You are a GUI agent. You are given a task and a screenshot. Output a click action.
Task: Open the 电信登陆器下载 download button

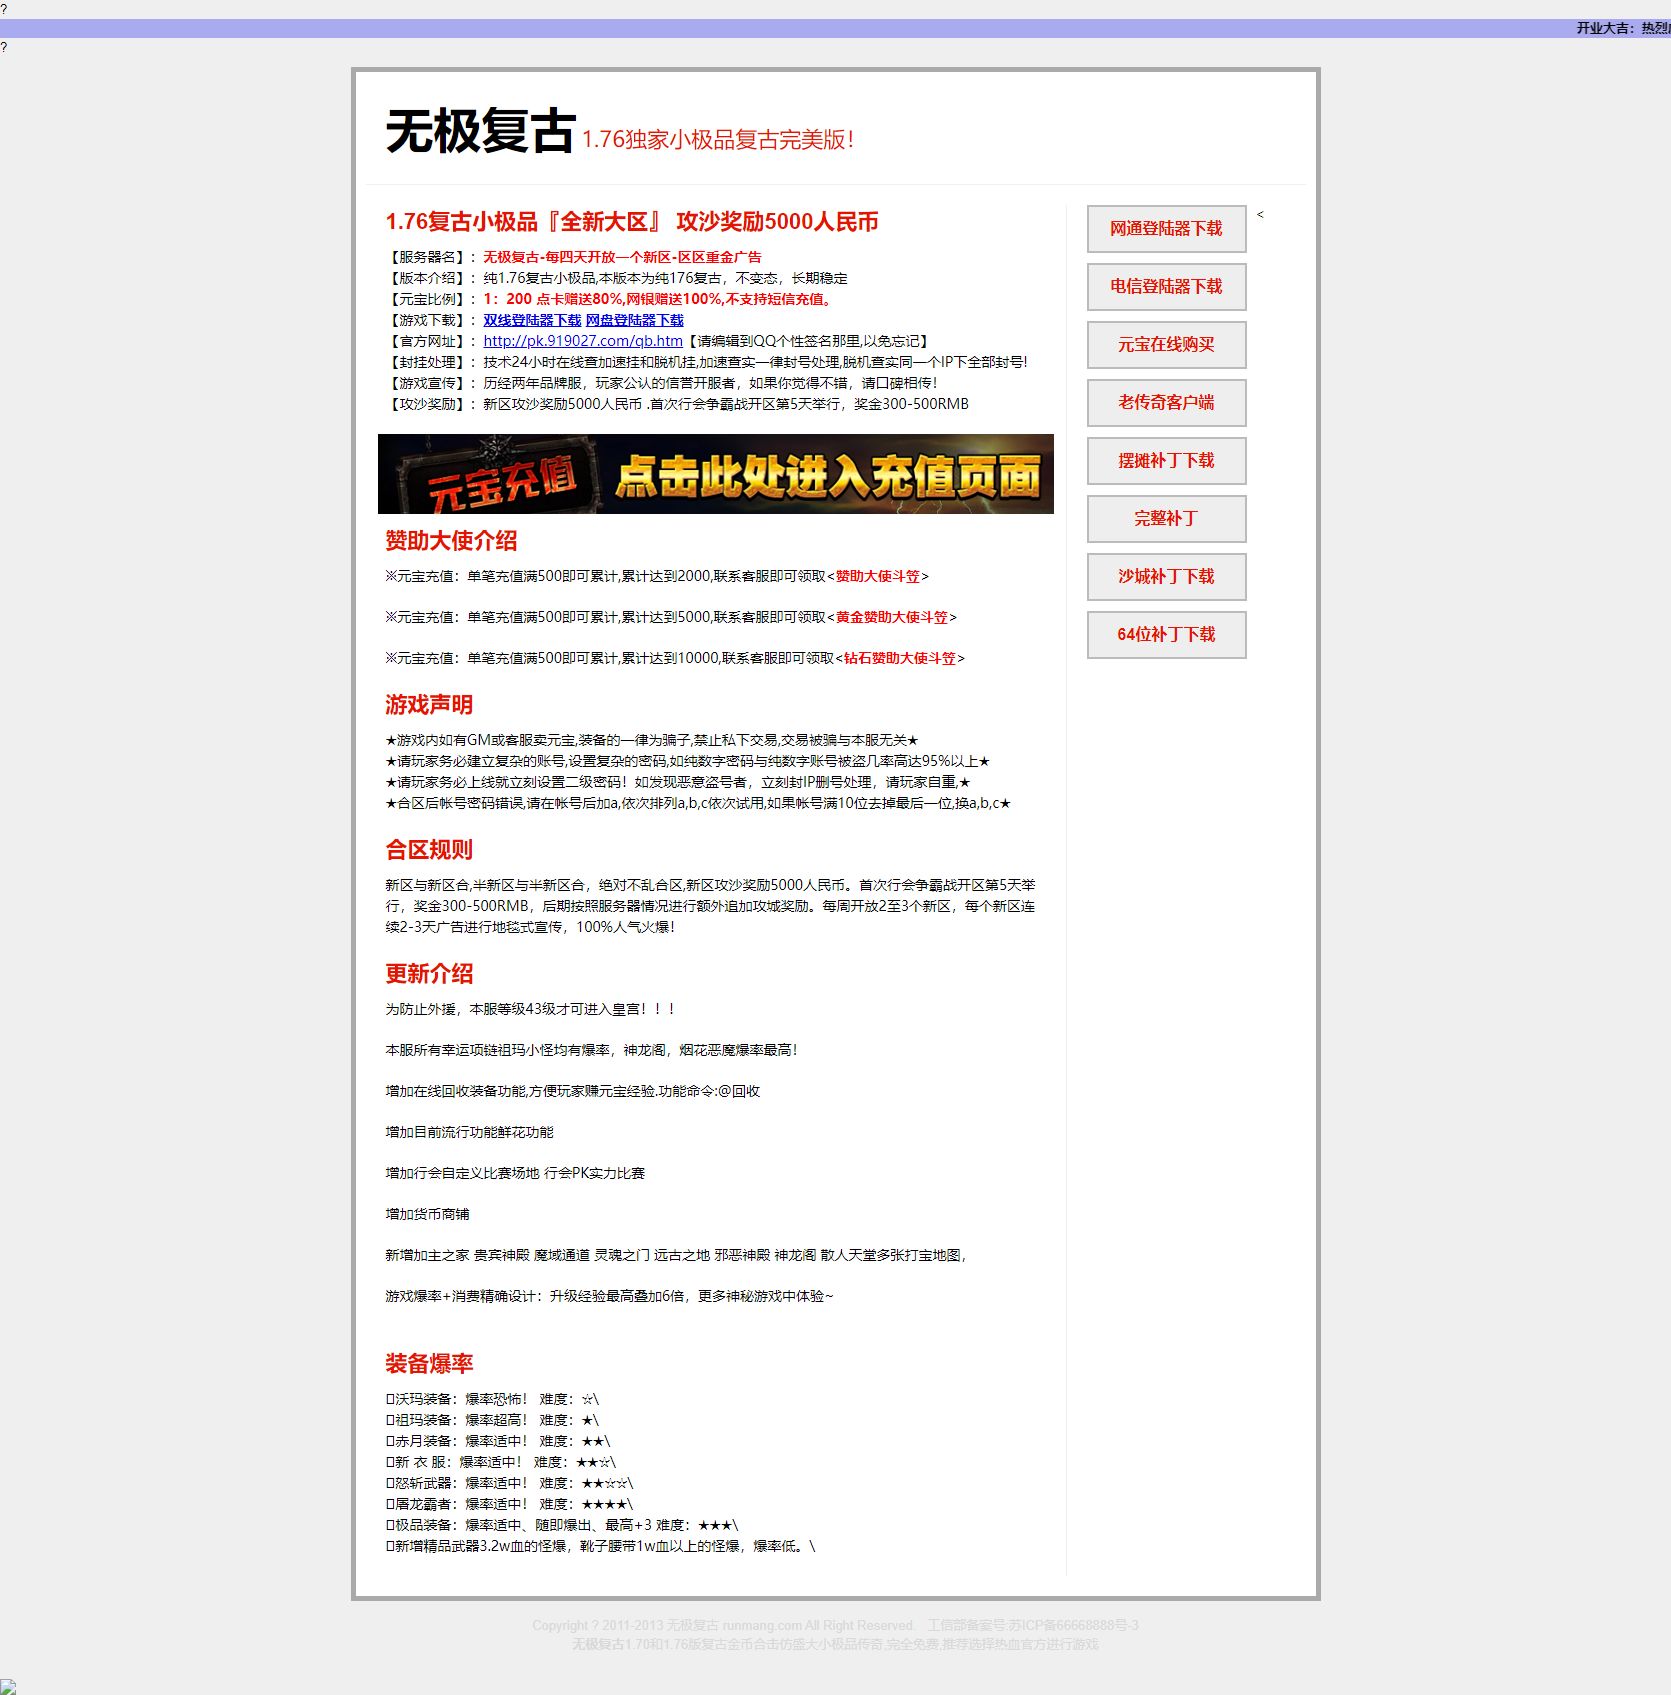(x=1166, y=287)
